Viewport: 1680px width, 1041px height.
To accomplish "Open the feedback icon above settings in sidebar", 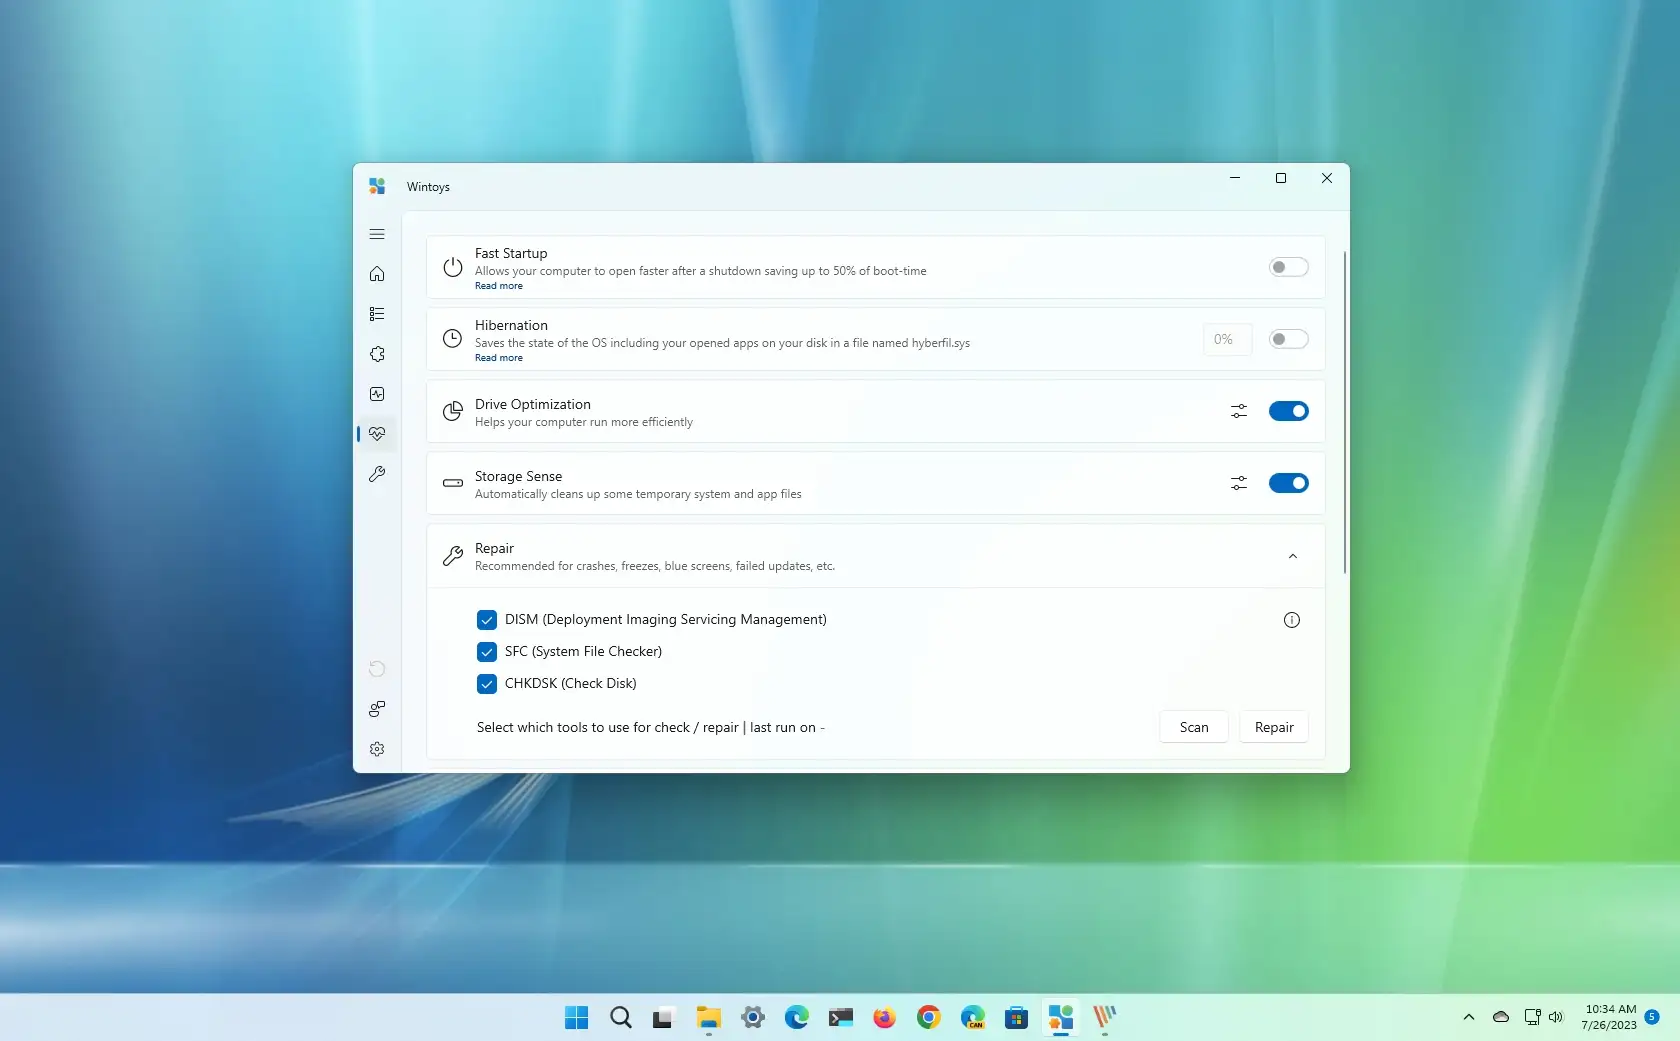I will [377, 709].
